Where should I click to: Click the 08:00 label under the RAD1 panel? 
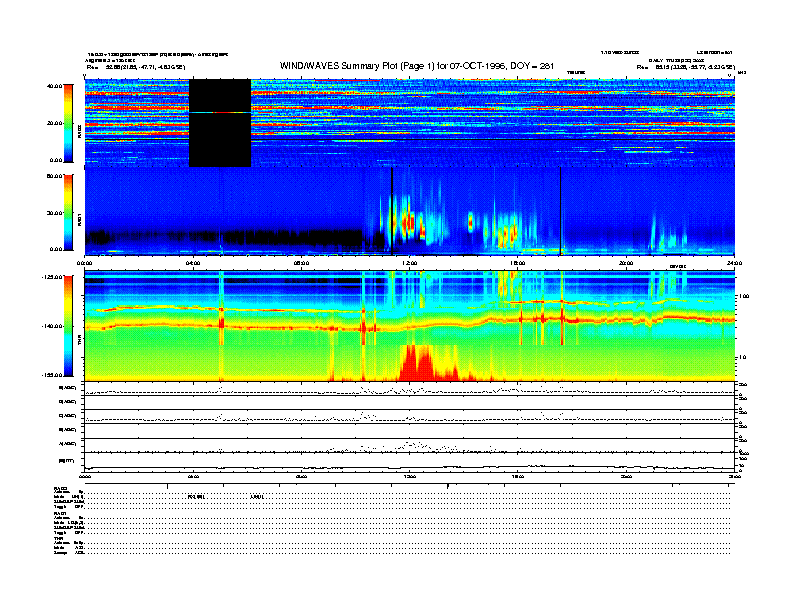pyautogui.click(x=301, y=263)
